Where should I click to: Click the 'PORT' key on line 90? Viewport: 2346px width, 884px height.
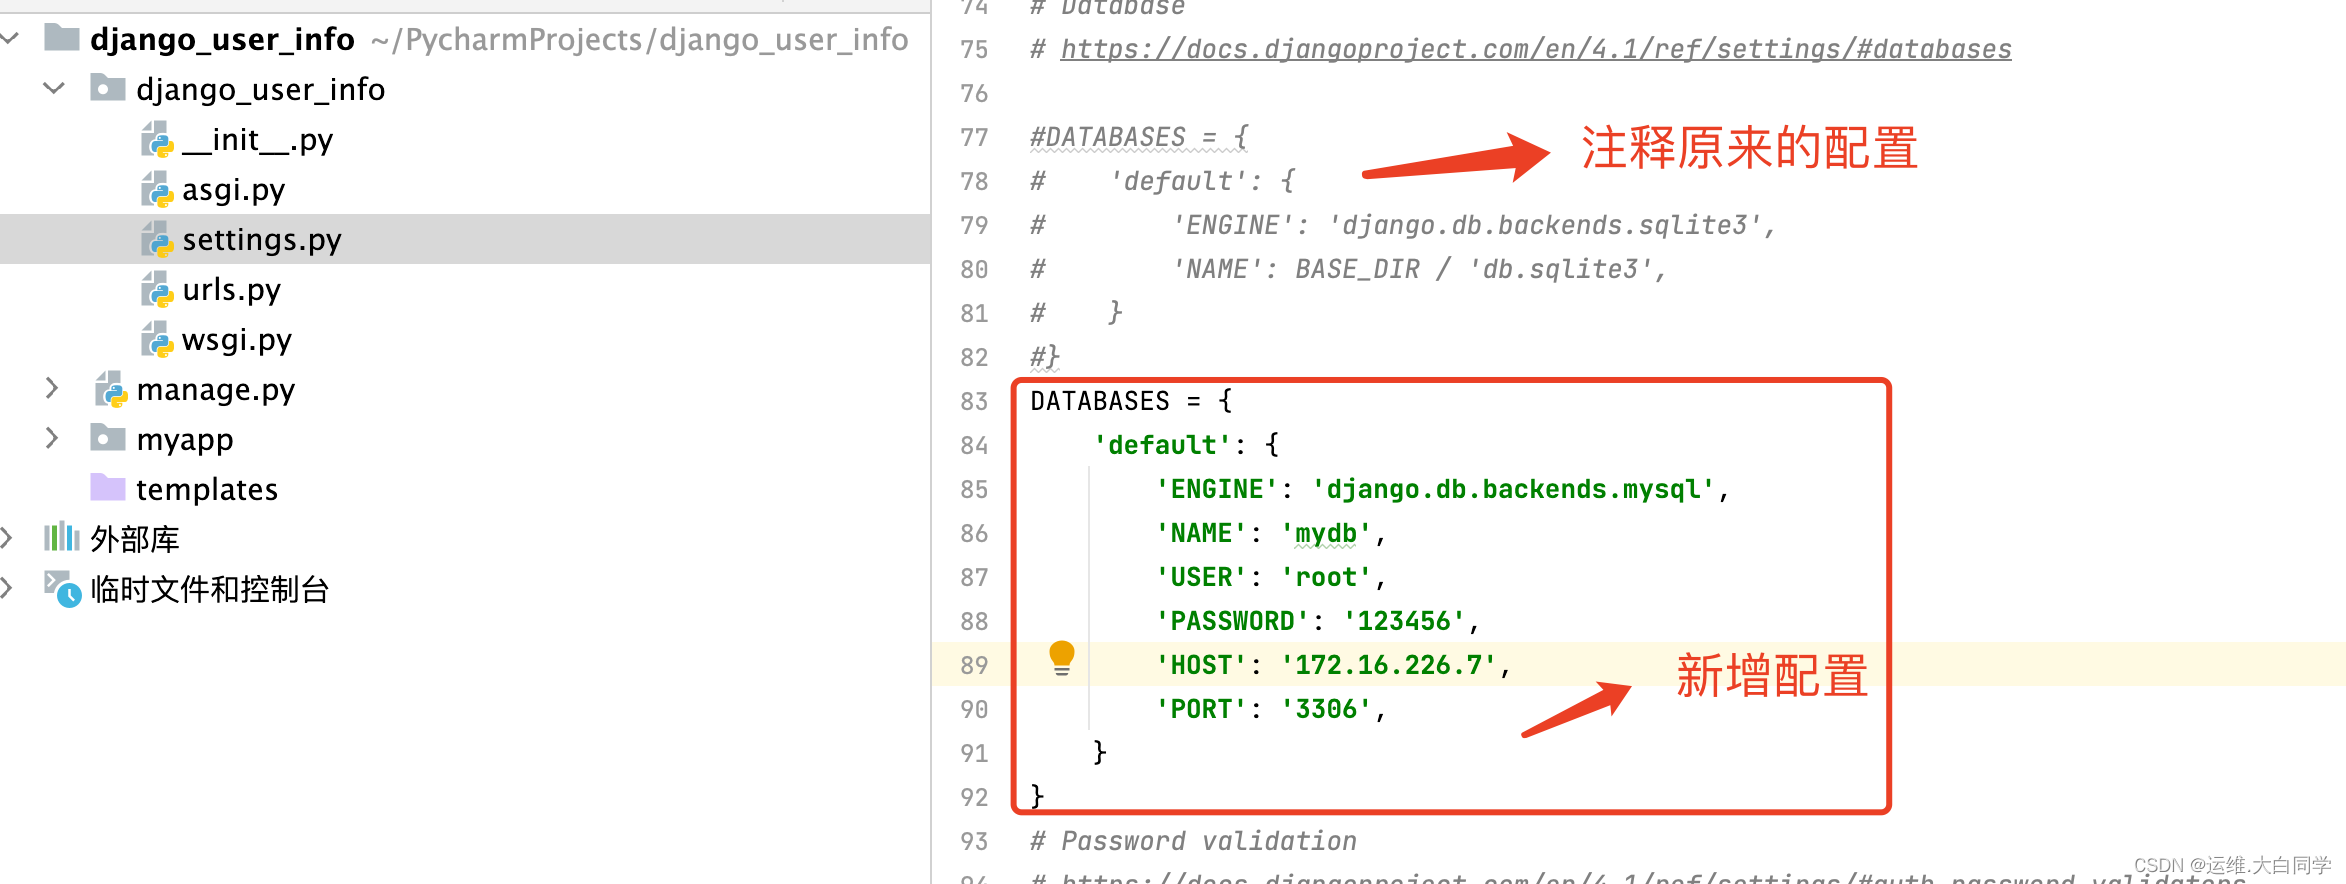(x=1201, y=709)
